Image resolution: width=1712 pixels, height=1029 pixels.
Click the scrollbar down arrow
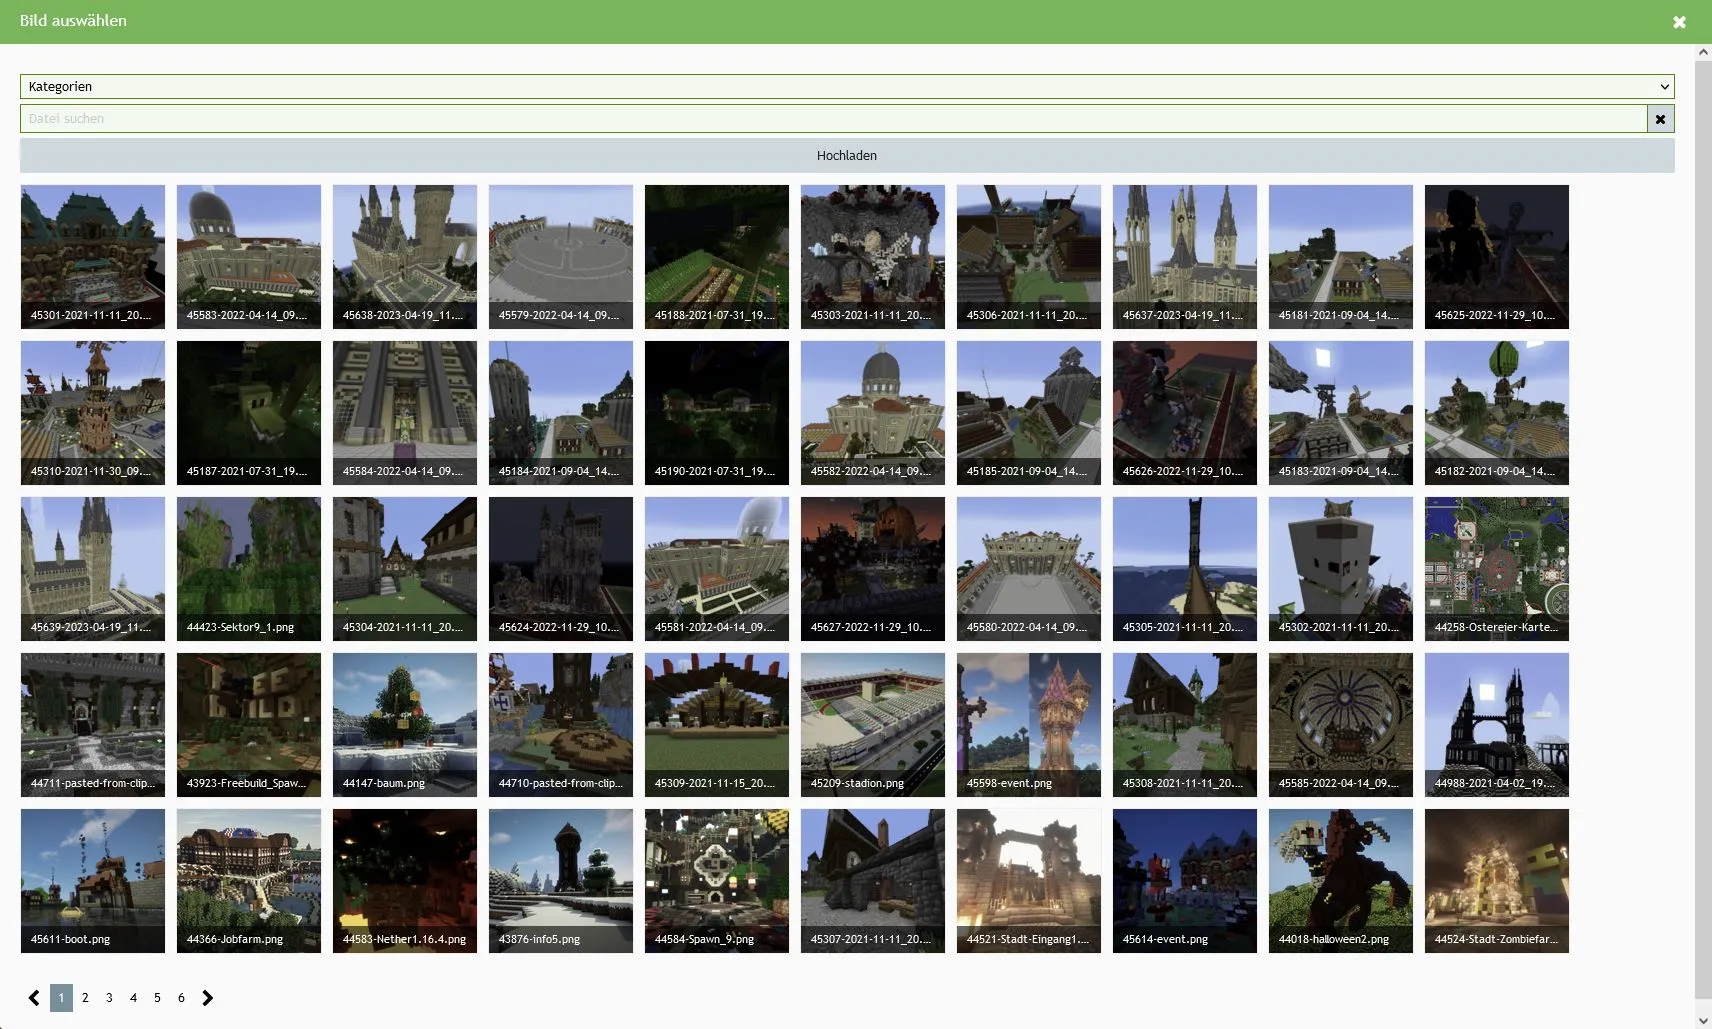click(1704, 1020)
